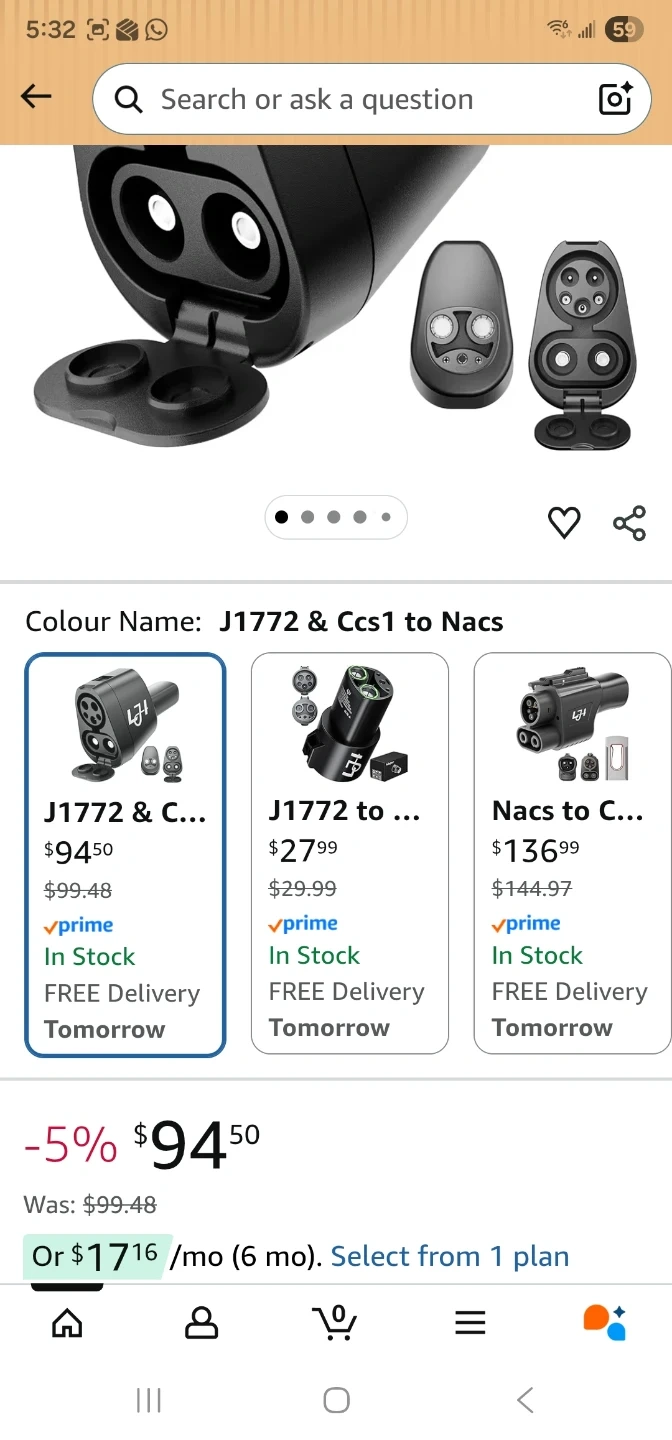Tap the back arrow icon

point(36,96)
